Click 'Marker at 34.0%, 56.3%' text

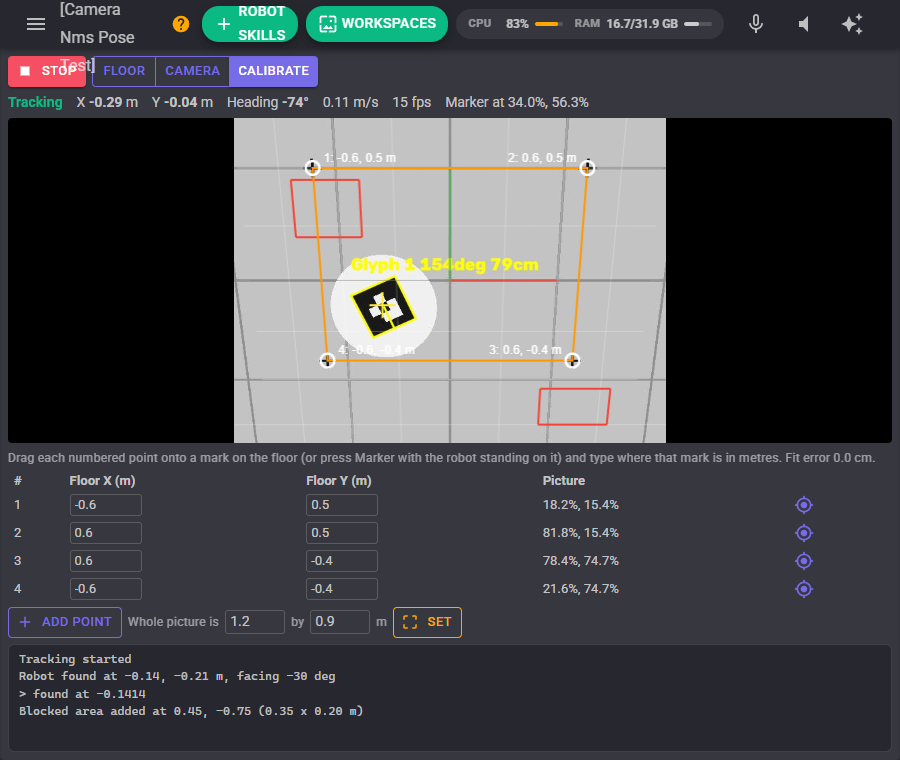click(x=517, y=102)
